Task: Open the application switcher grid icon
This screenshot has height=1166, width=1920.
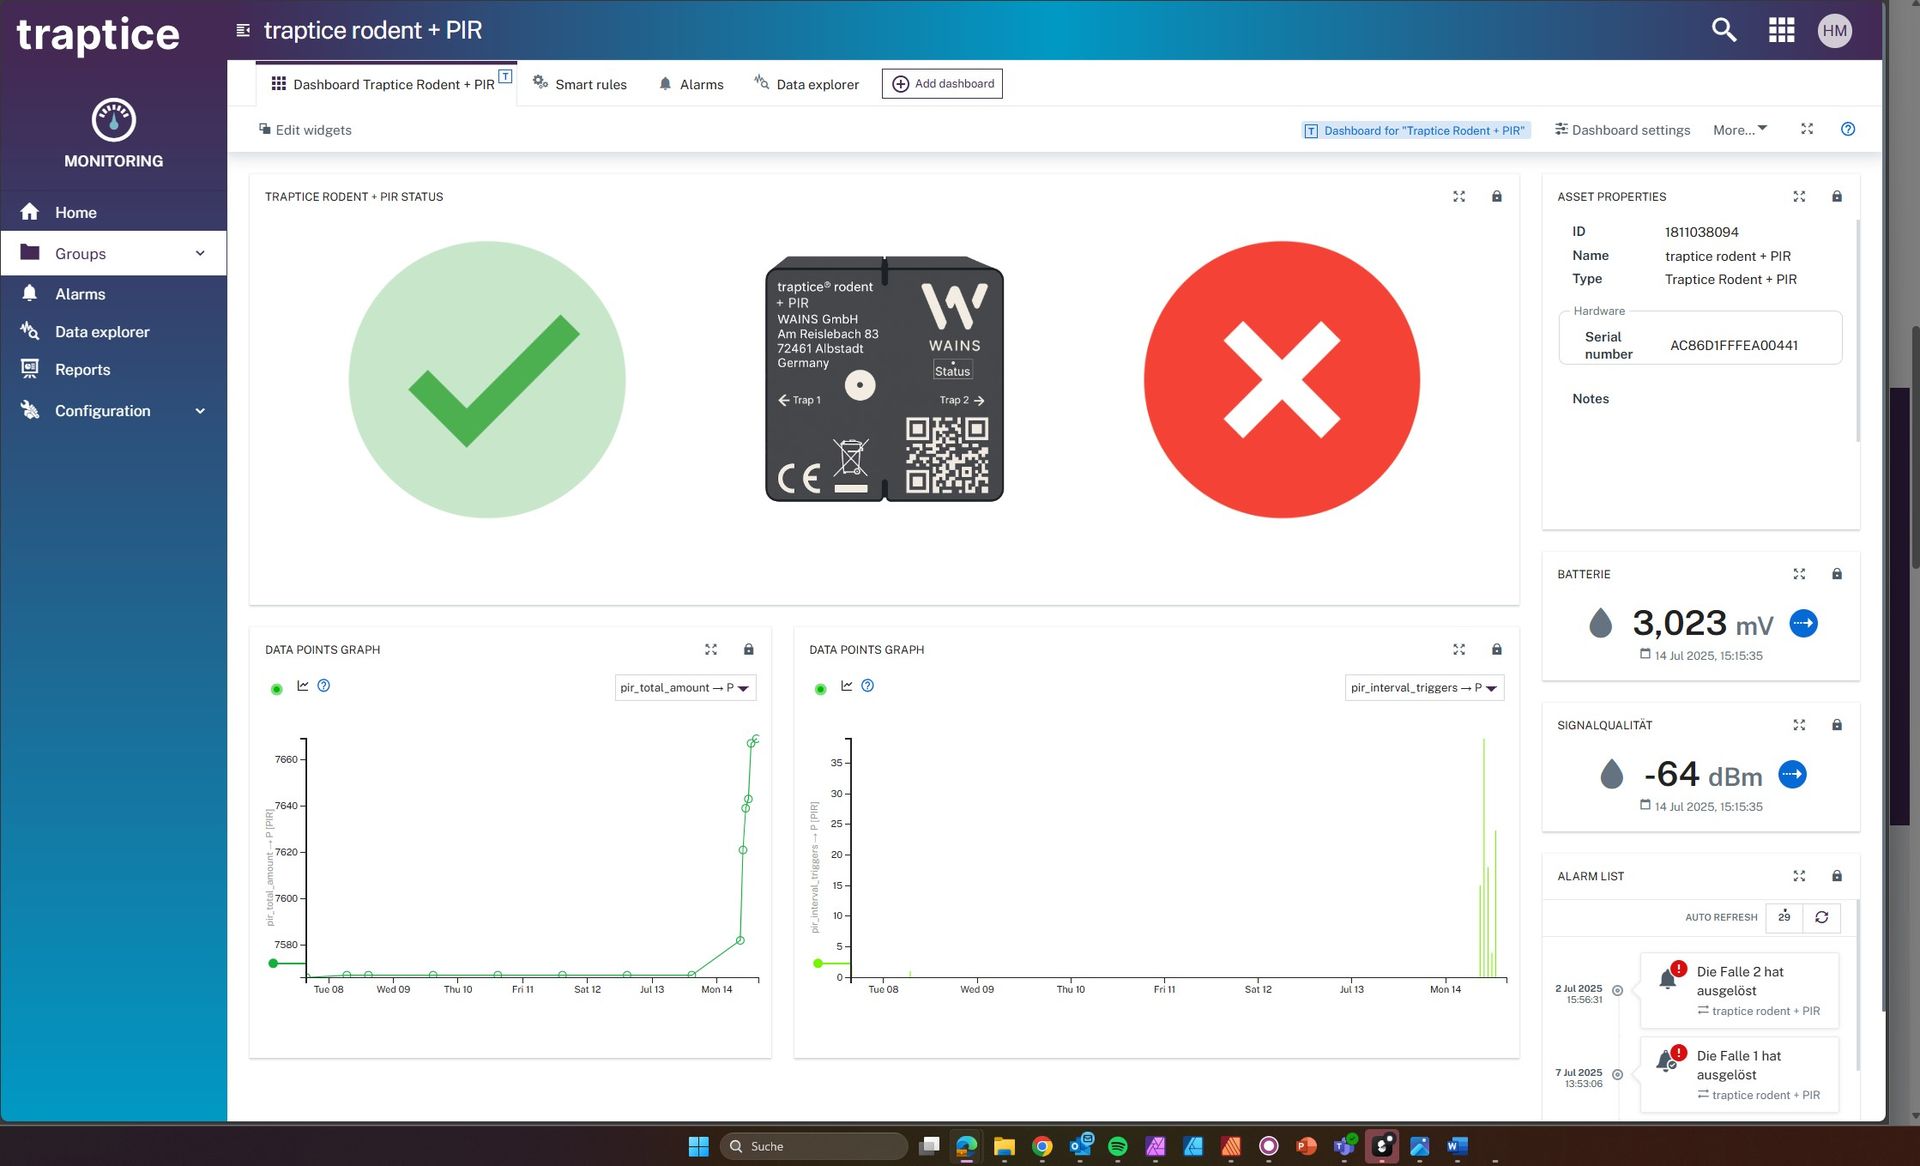Action: (1781, 30)
